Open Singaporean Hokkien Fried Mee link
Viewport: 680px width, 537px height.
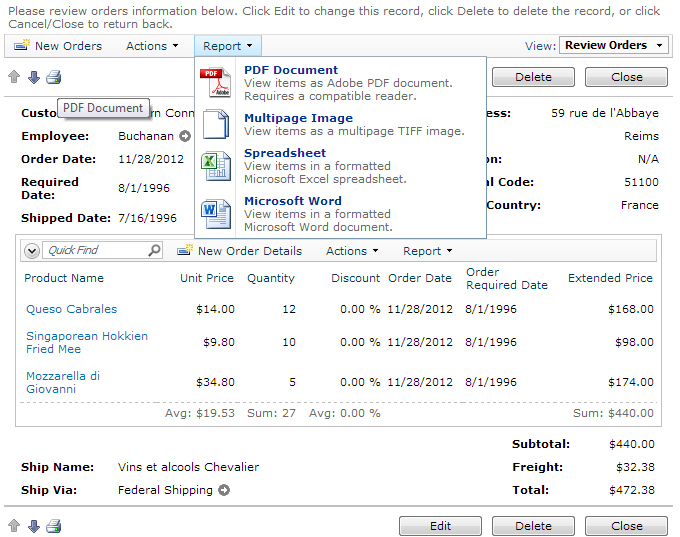87,342
